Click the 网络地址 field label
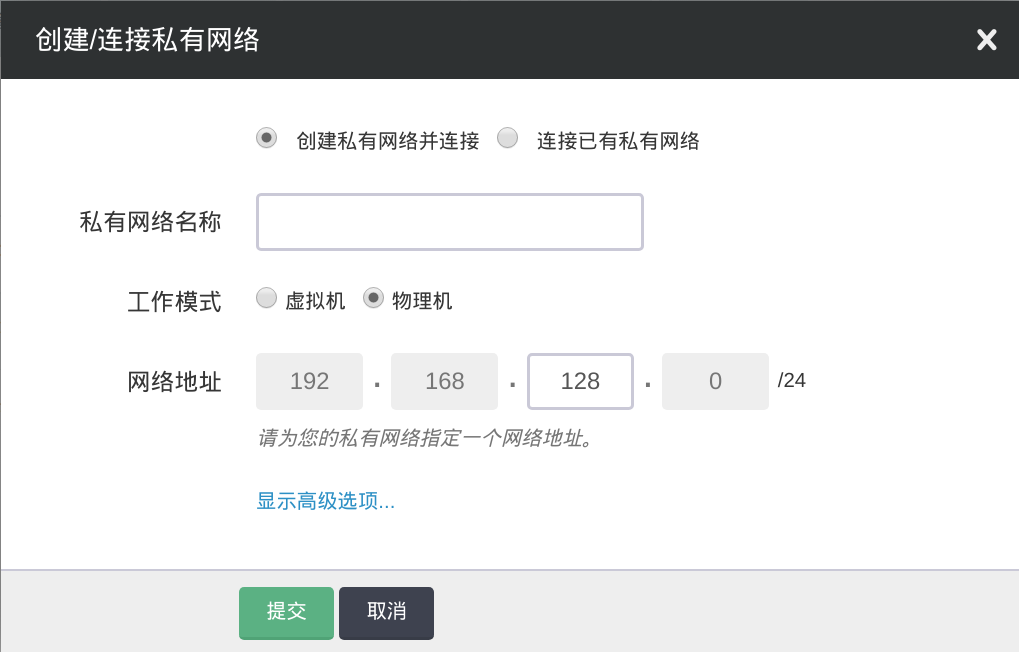Image resolution: width=1019 pixels, height=652 pixels. pyautogui.click(x=174, y=381)
